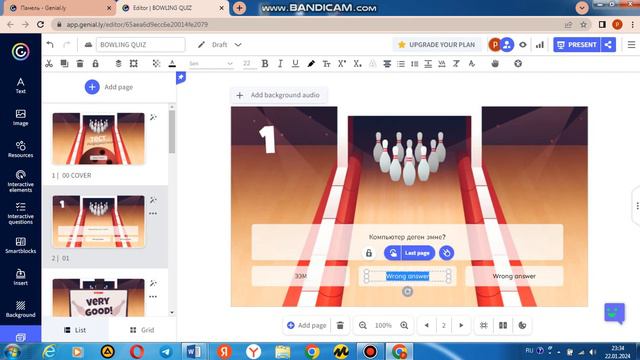Toggle subscript formatting
The height and width of the screenshot is (360, 640).
click(357, 64)
